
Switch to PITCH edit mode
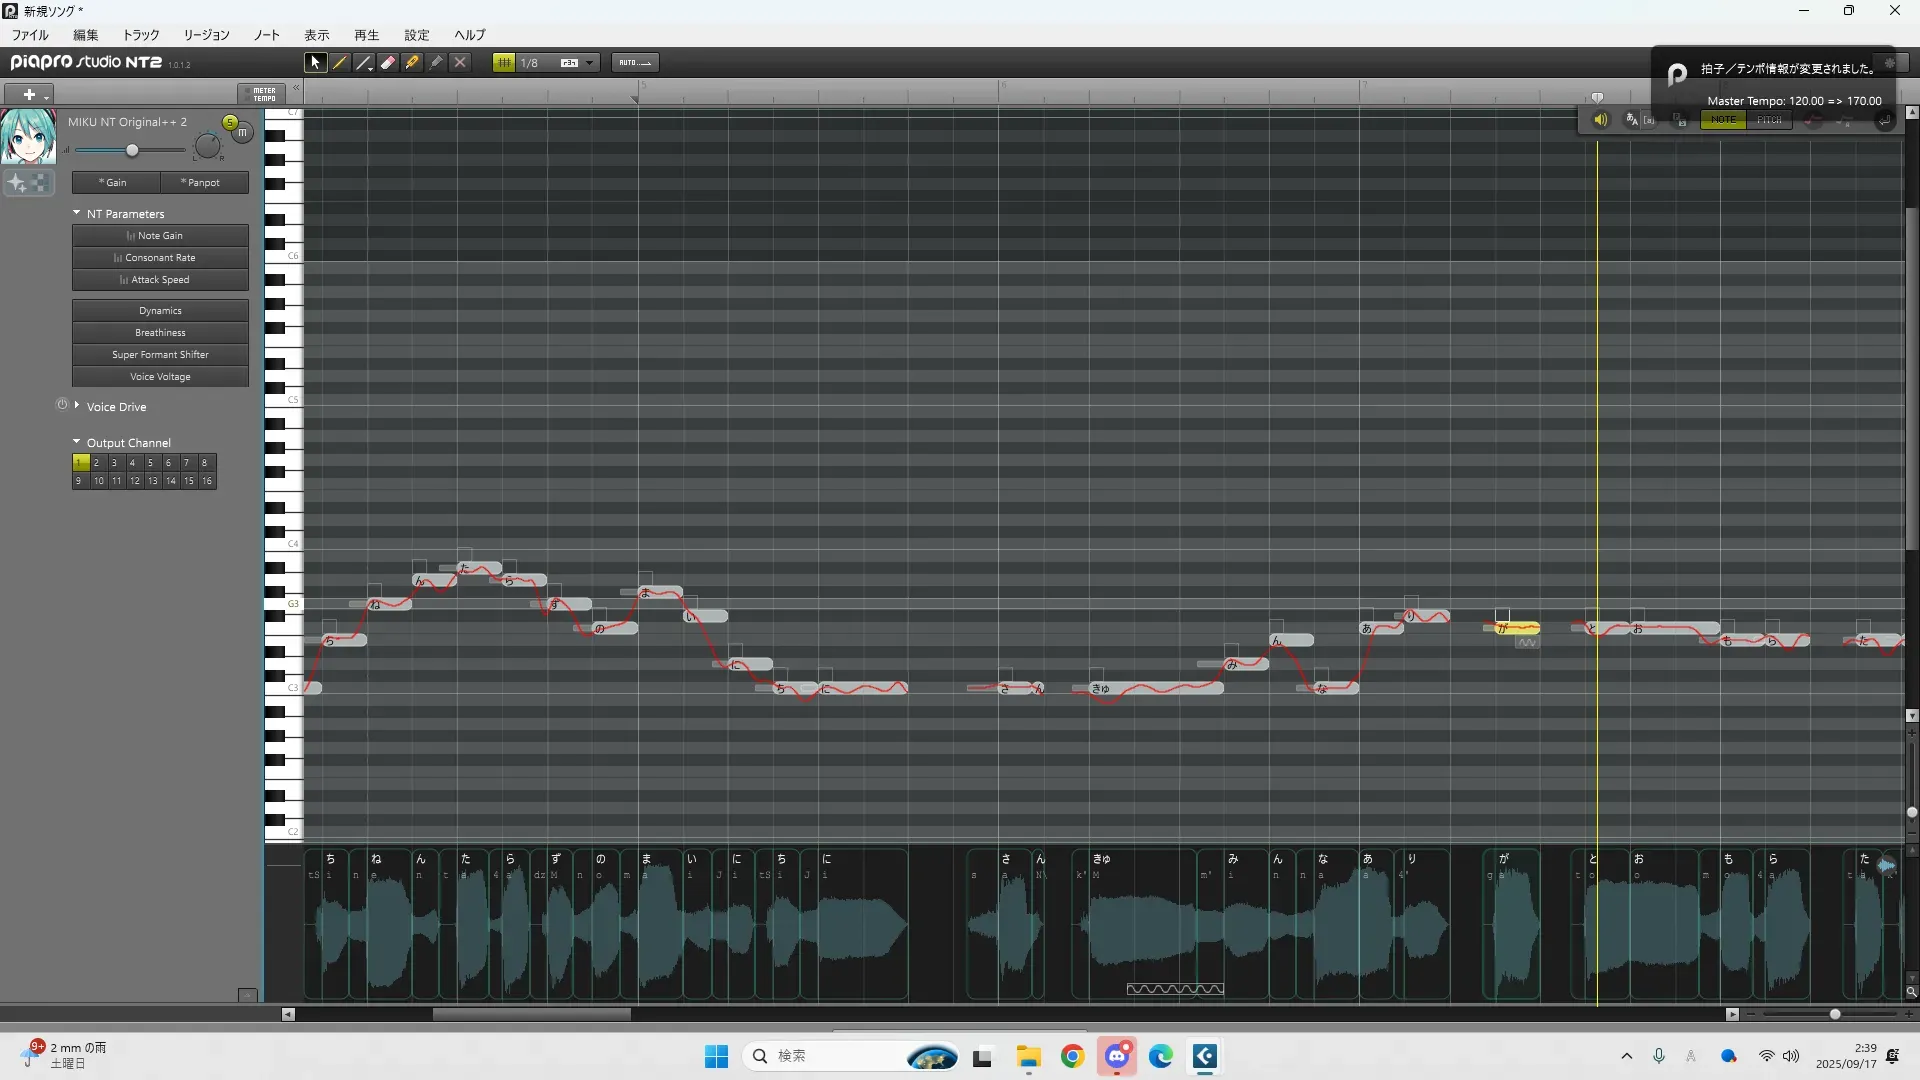pos(1769,120)
